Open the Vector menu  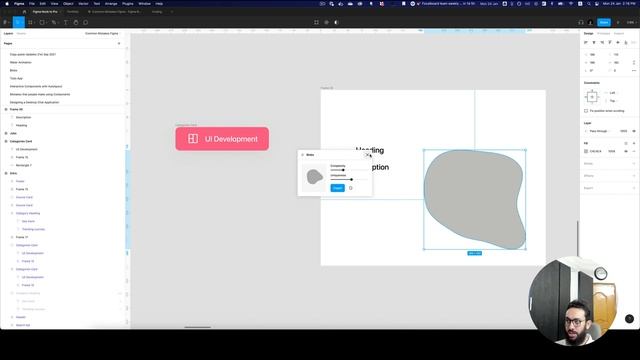pos(83,4)
